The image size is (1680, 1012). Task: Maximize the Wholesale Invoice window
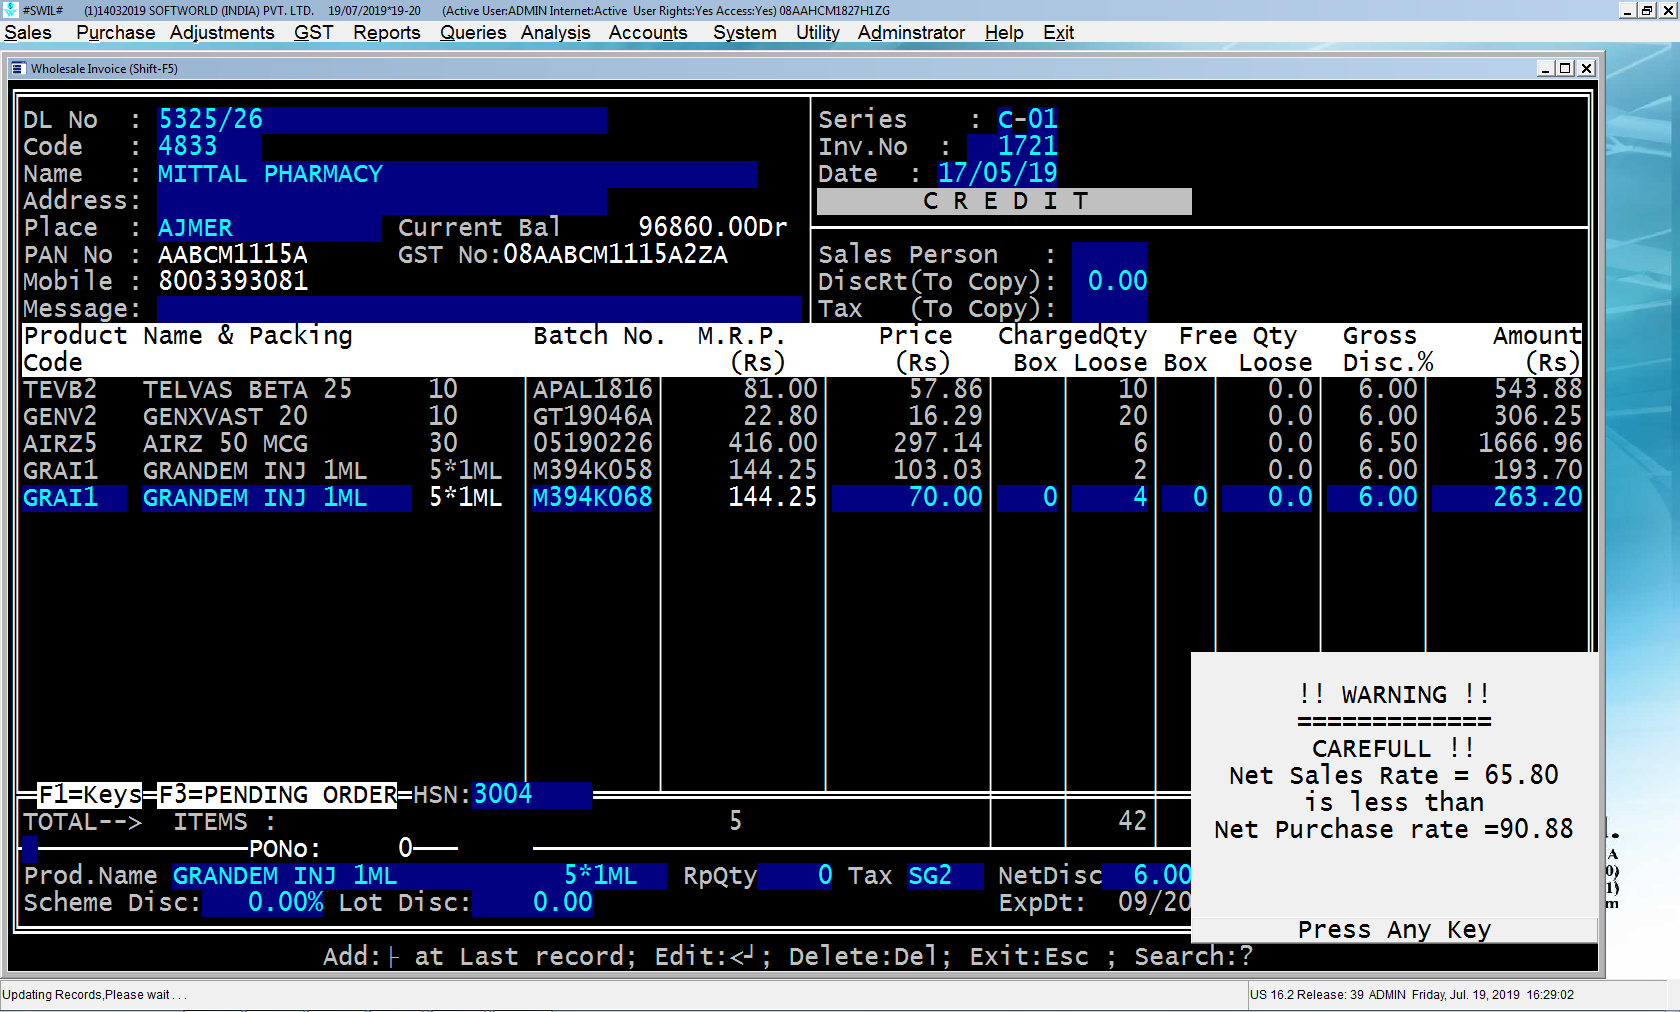click(1565, 68)
